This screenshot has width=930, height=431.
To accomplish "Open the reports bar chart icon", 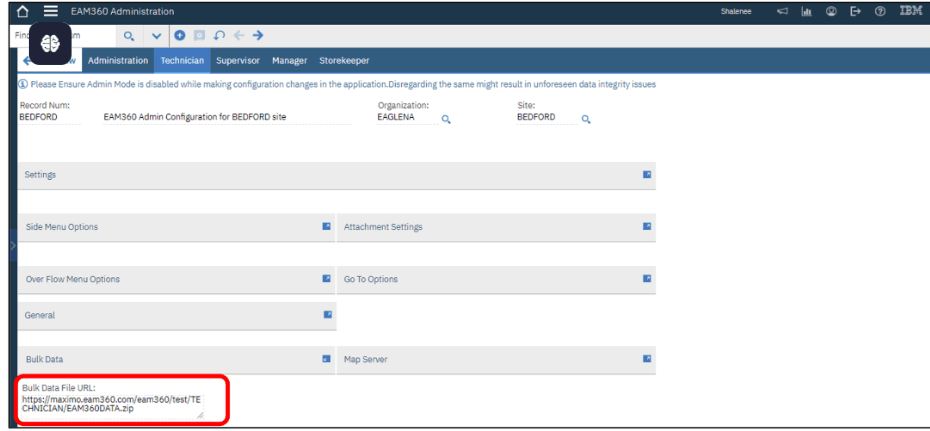I will tap(806, 11).
